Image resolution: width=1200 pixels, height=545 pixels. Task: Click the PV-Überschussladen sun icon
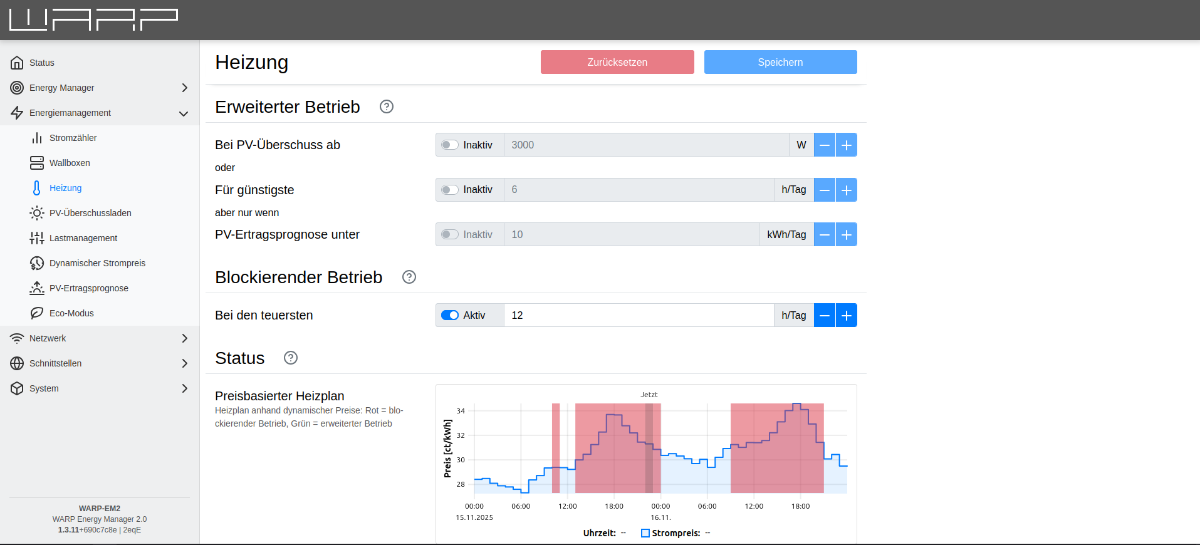tap(37, 213)
